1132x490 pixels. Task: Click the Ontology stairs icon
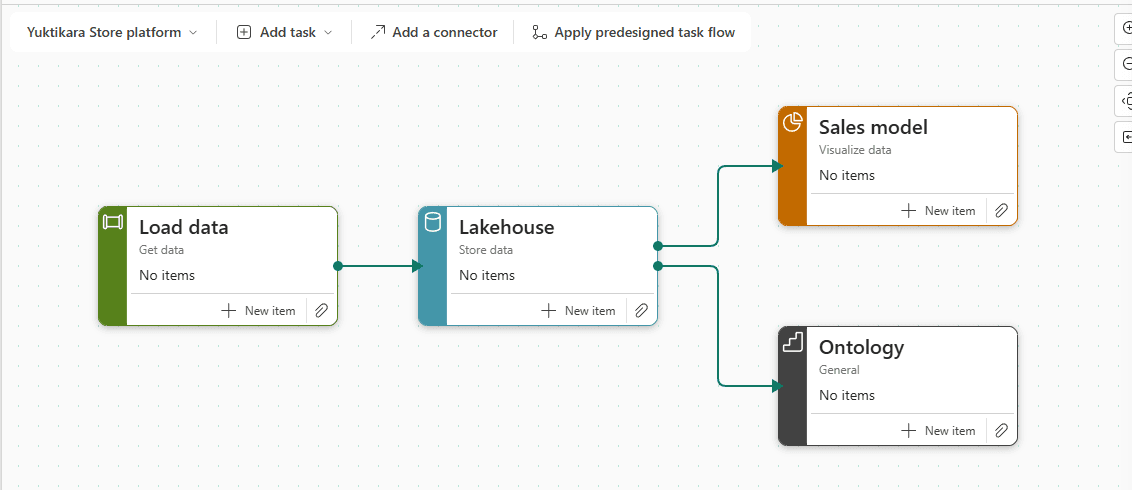click(x=793, y=342)
